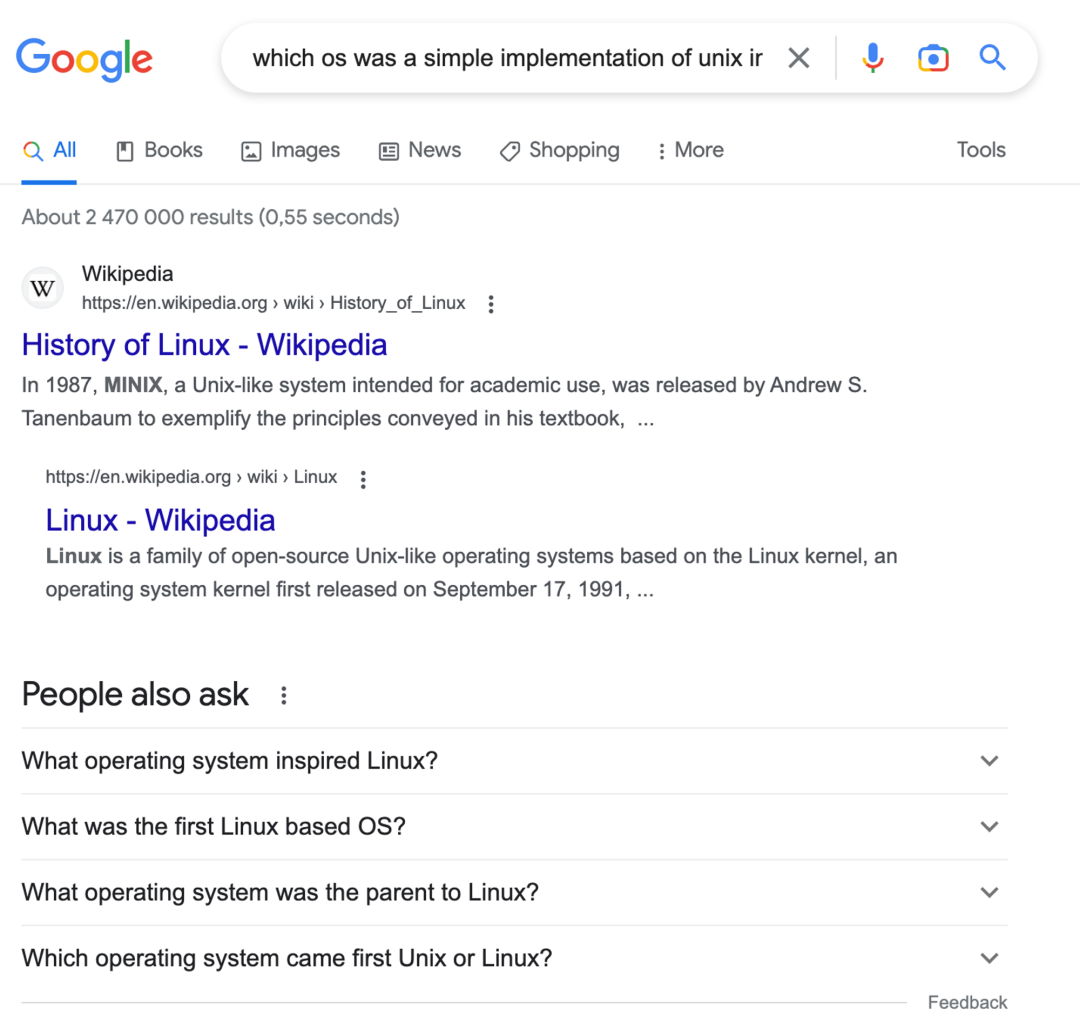Switch to the Images tab
The image size is (1080, 1023).
coord(290,150)
